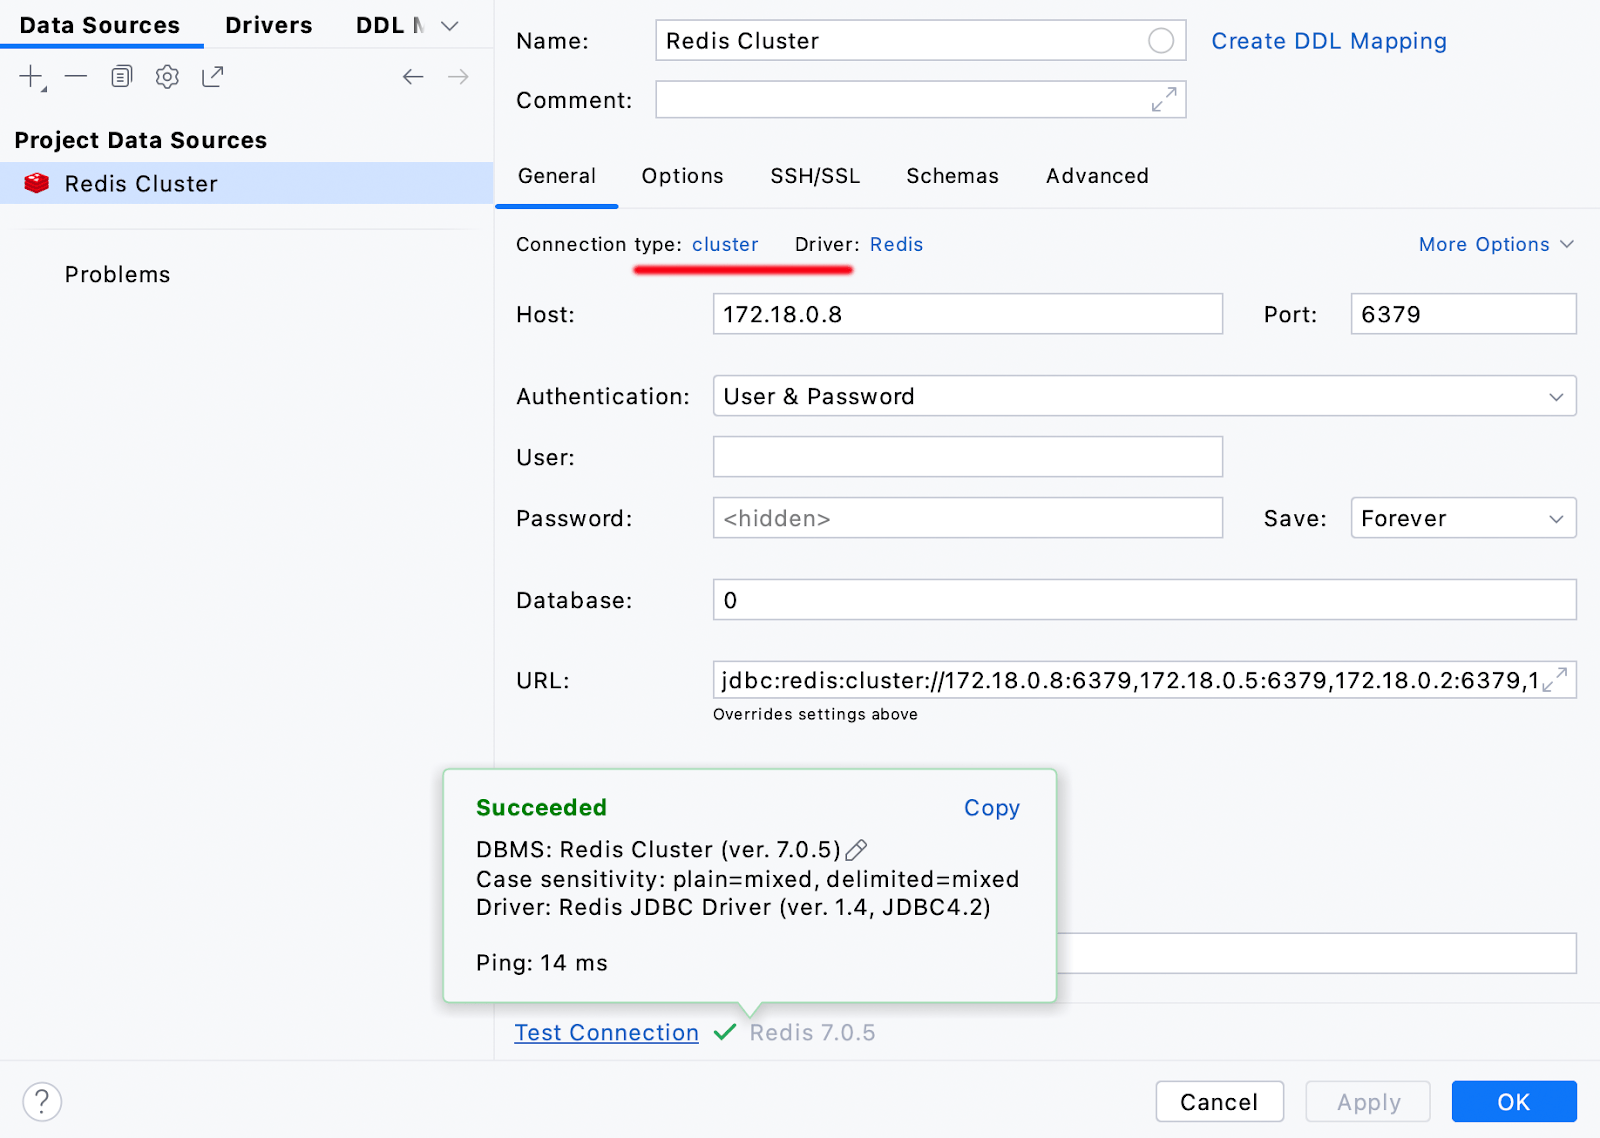Screen dimensions: 1600x1138
Task: Remove the data source with the minus icon
Action: tap(76, 77)
